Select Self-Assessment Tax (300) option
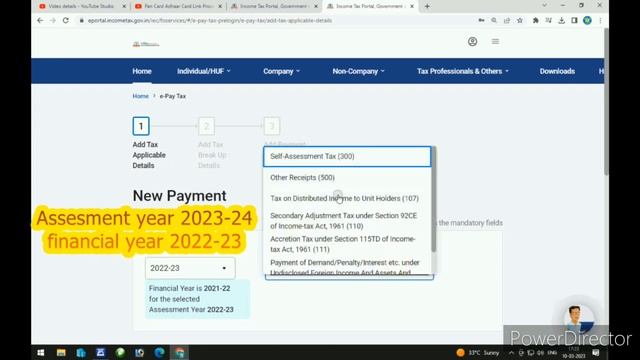Screen dimensions: 640x360 (x=347, y=157)
